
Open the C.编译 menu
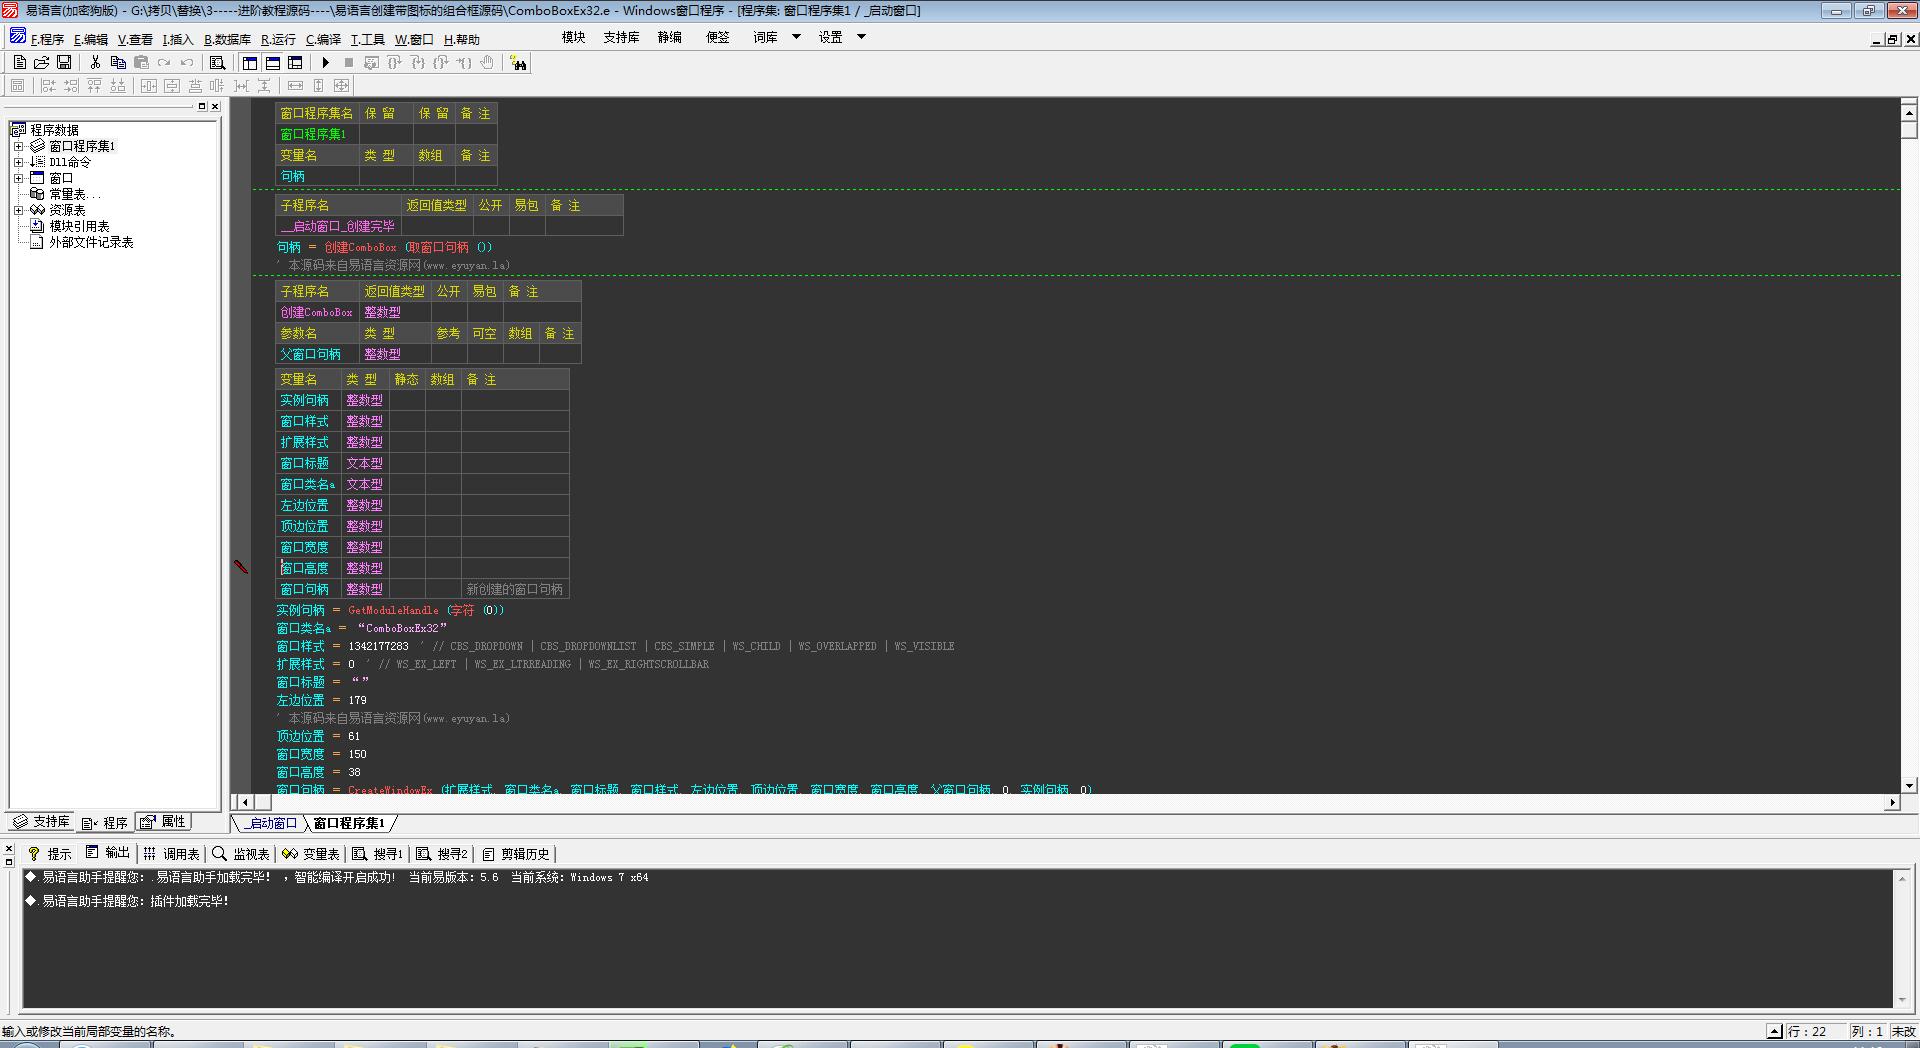point(323,40)
